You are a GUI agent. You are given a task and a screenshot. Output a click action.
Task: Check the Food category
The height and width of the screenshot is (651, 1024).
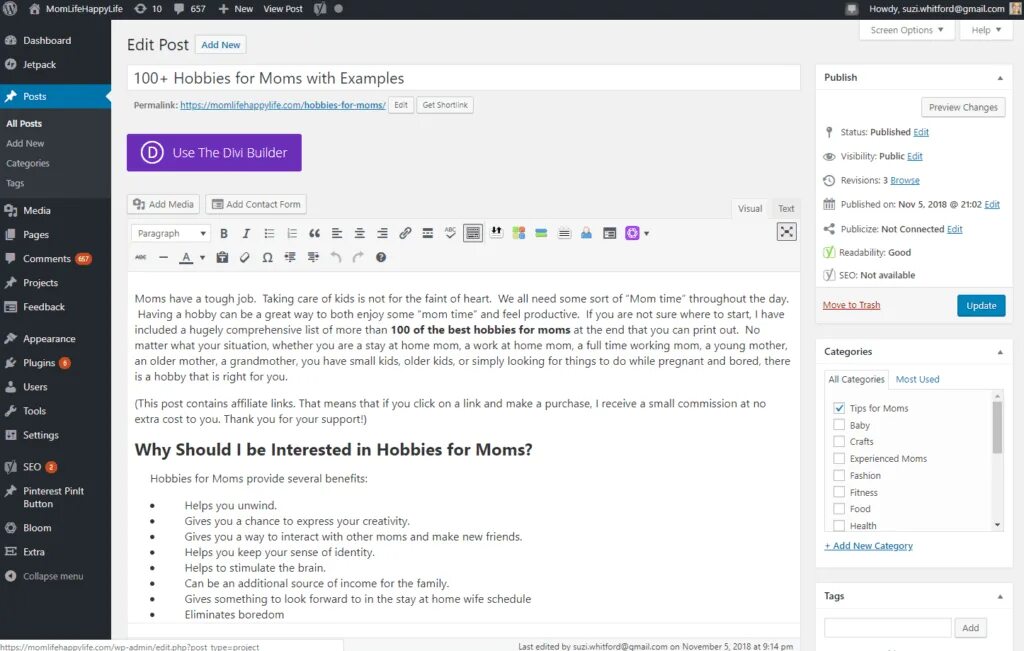[839, 509]
